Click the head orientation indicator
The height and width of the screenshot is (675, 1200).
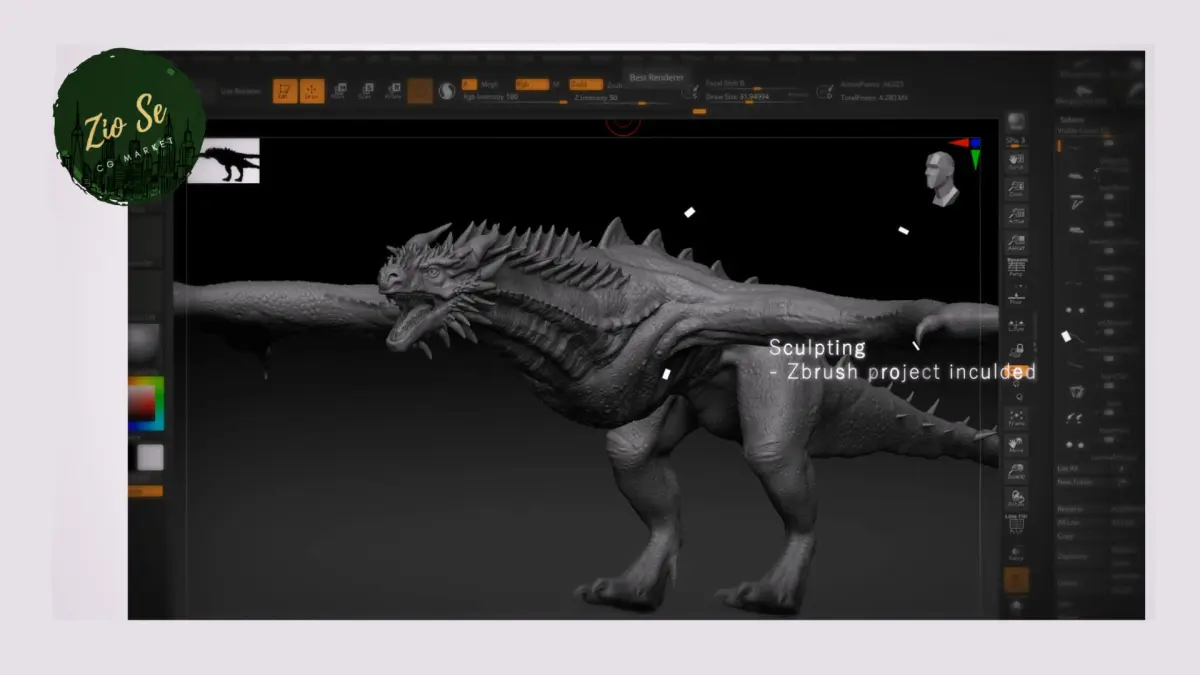941,179
